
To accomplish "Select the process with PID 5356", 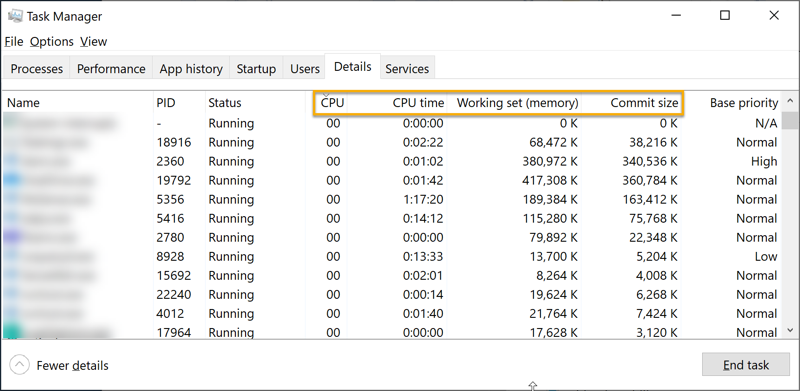I will pos(392,199).
